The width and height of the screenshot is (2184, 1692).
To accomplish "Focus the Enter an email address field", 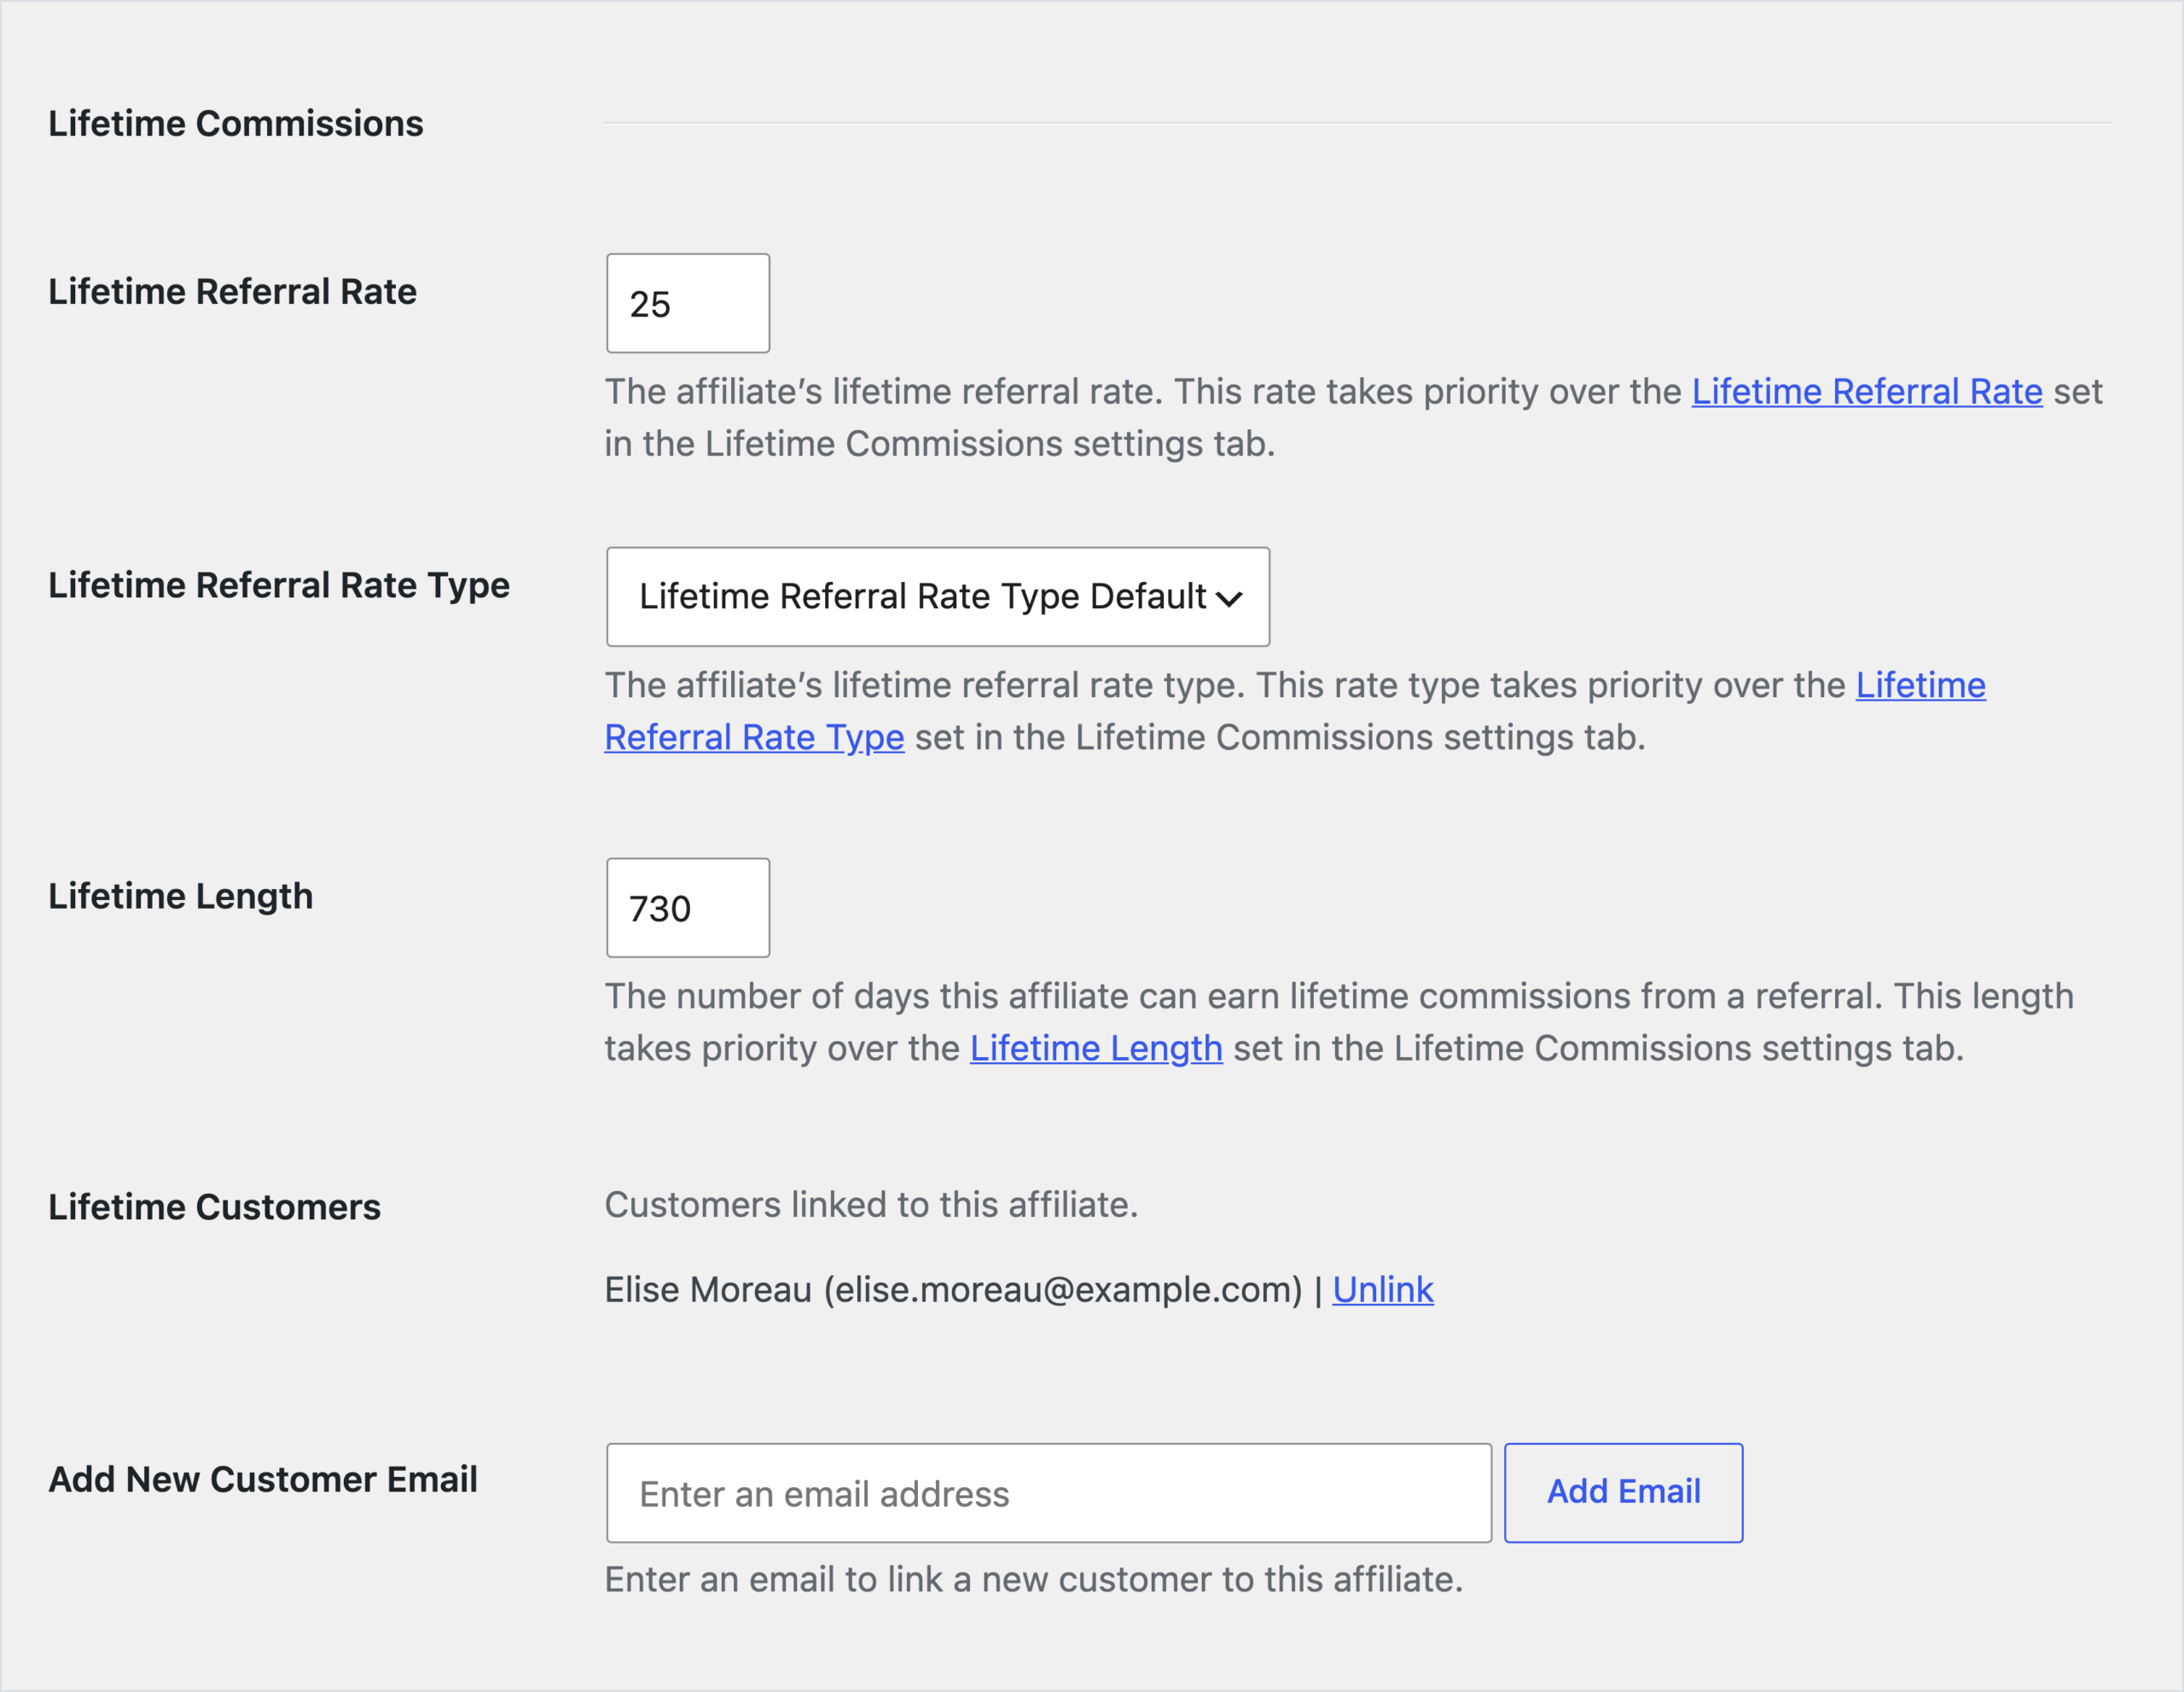I will pyautogui.click(x=1049, y=1493).
